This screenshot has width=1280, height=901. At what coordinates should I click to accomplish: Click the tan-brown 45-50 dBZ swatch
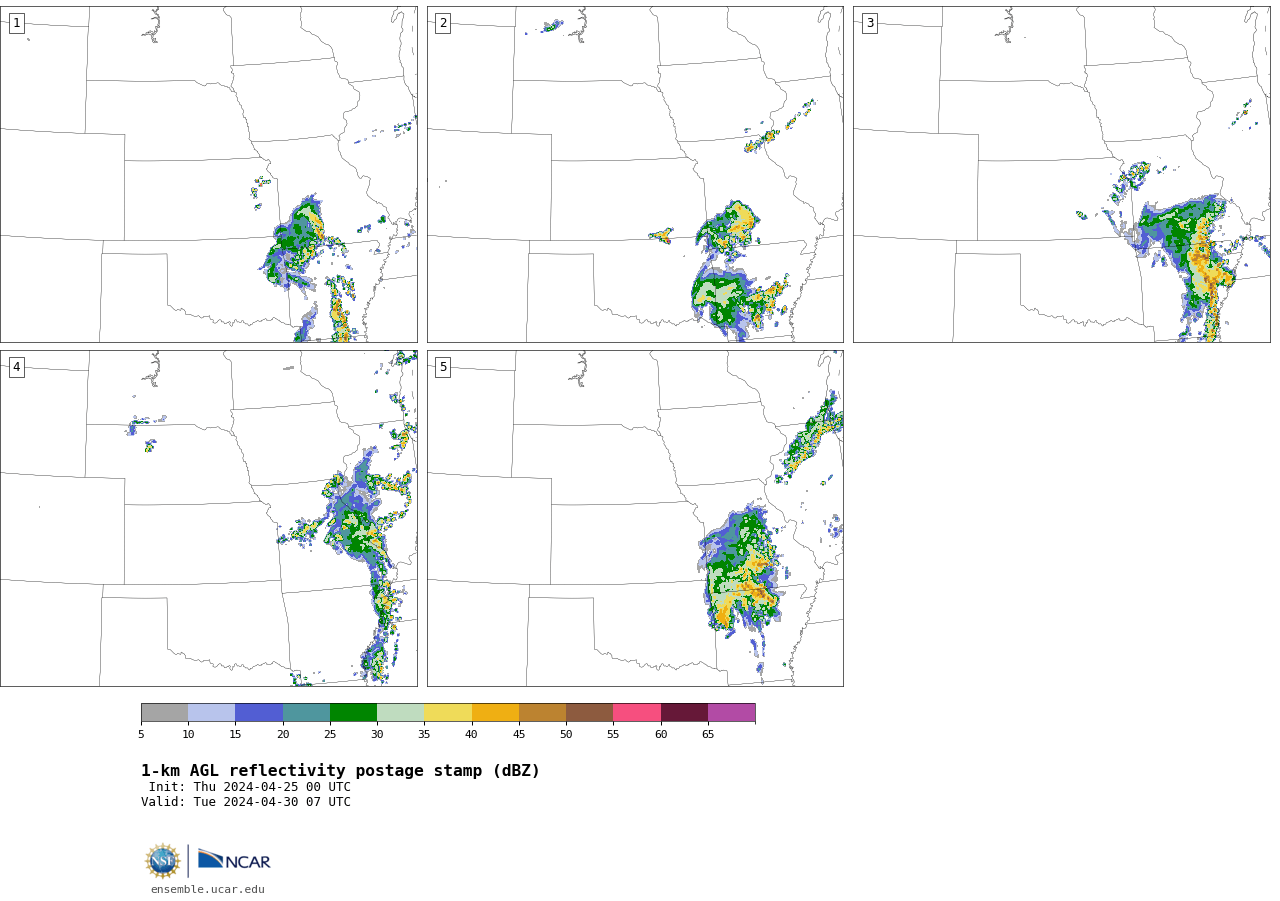[542, 712]
